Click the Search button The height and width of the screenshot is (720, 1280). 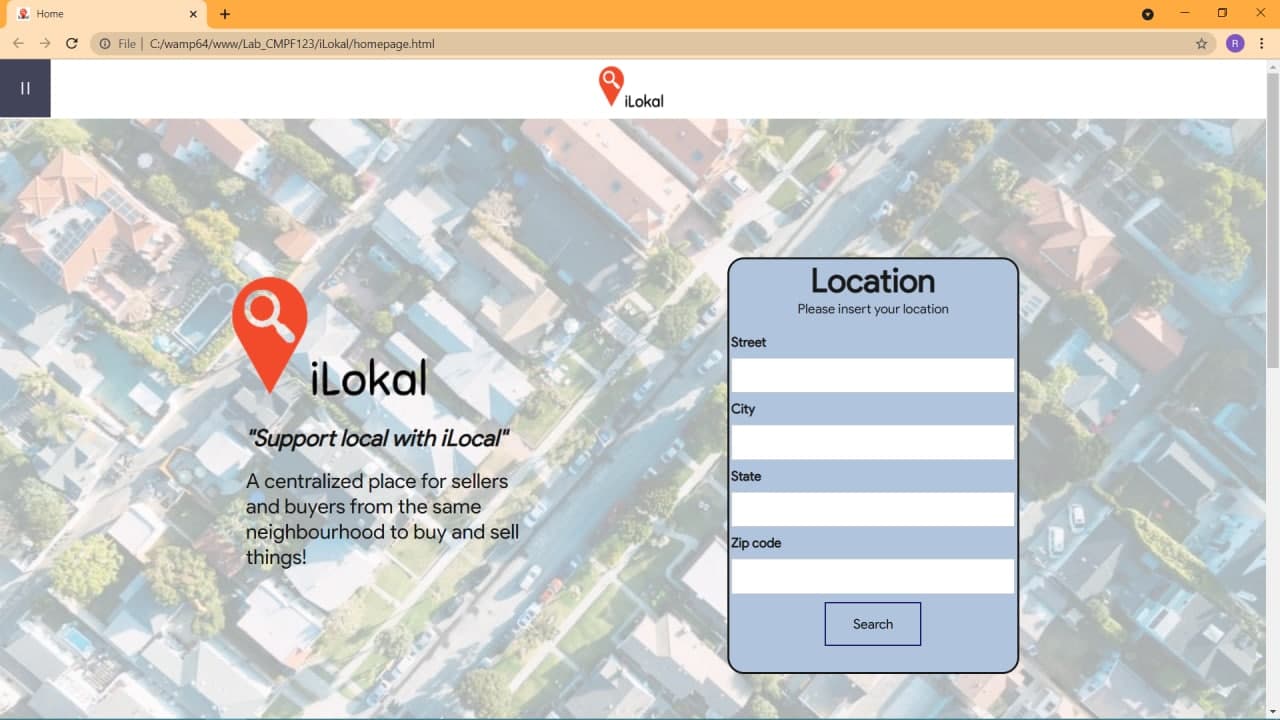[873, 624]
